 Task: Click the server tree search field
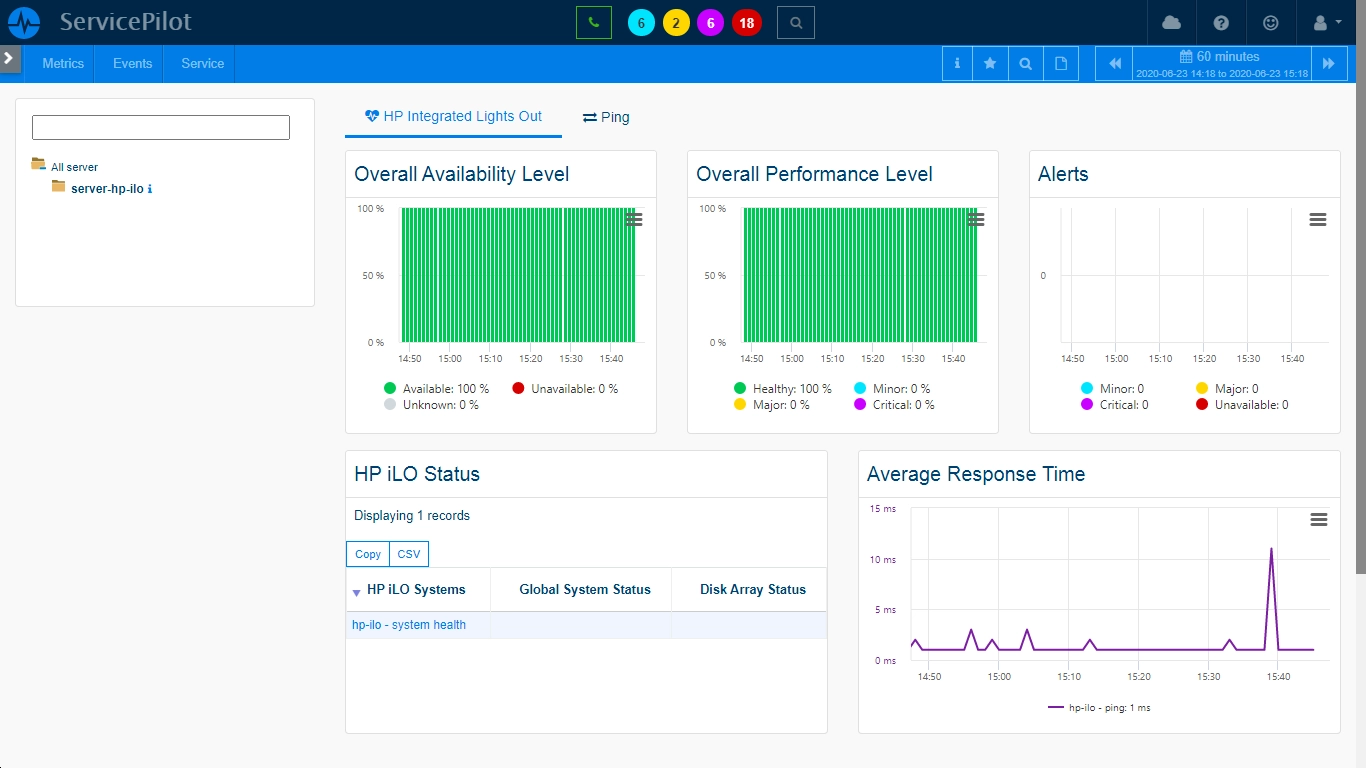pos(161,127)
